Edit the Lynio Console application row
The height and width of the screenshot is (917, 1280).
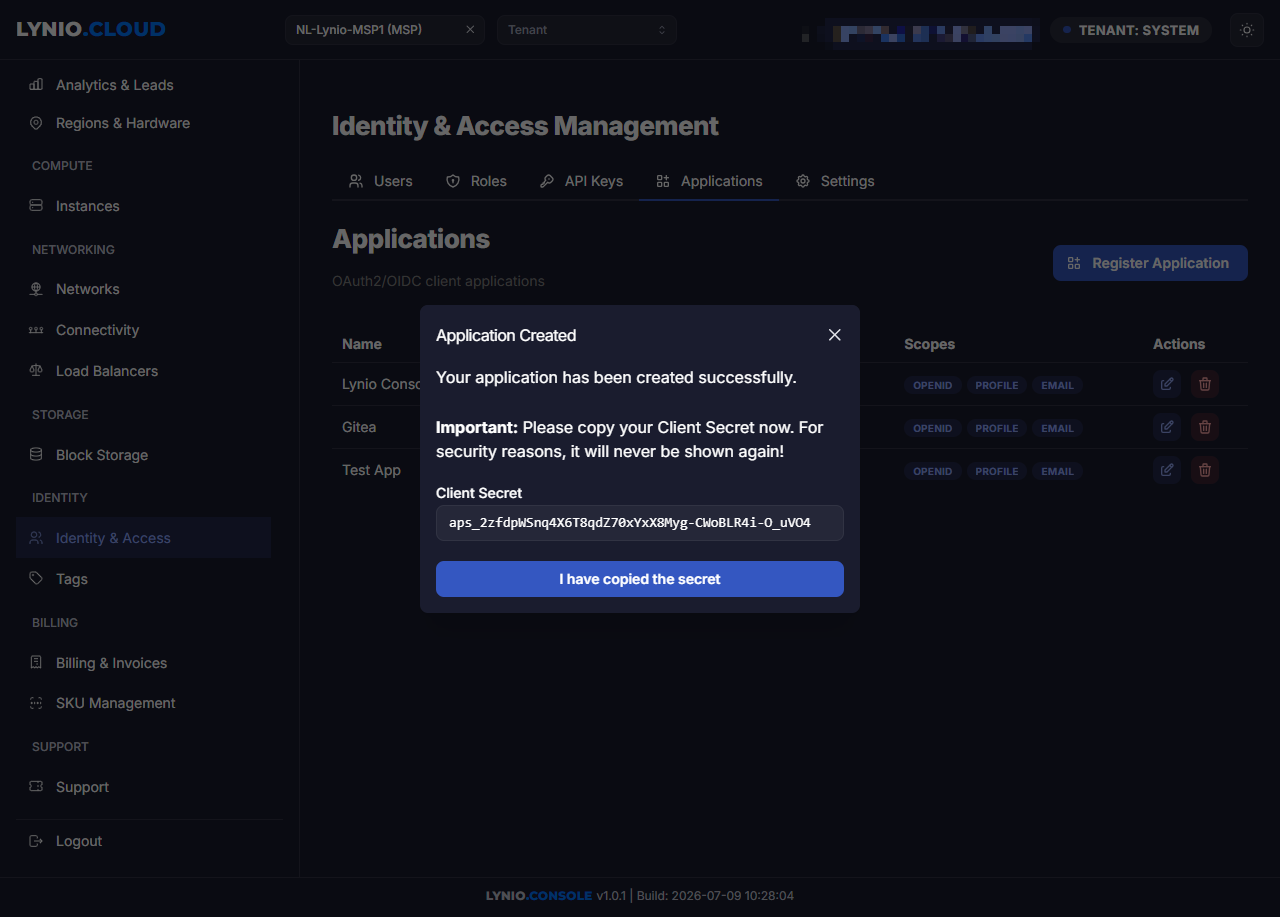pyautogui.click(x=1167, y=384)
